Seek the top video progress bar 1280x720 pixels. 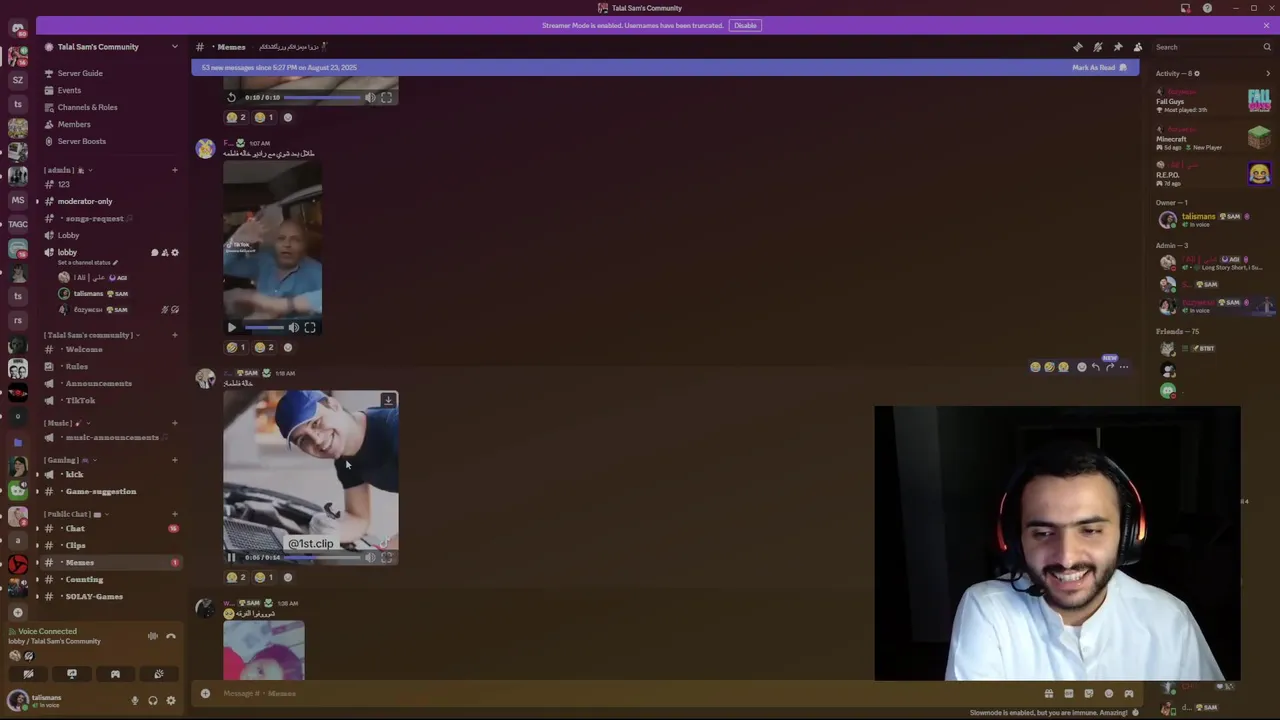click(x=324, y=97)
